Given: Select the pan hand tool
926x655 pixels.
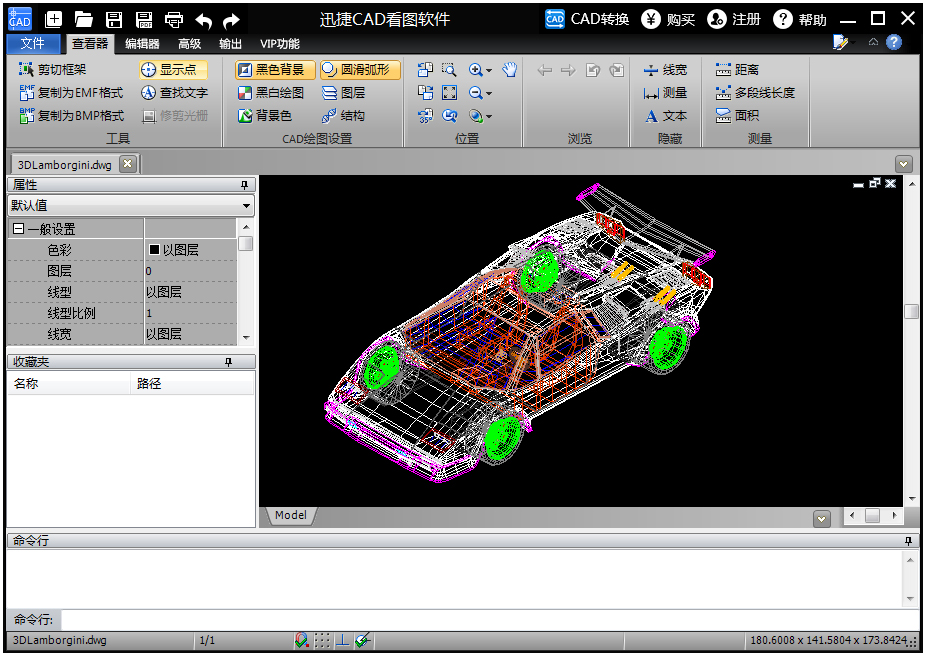Looking at the screenshot, I should 510,70.
